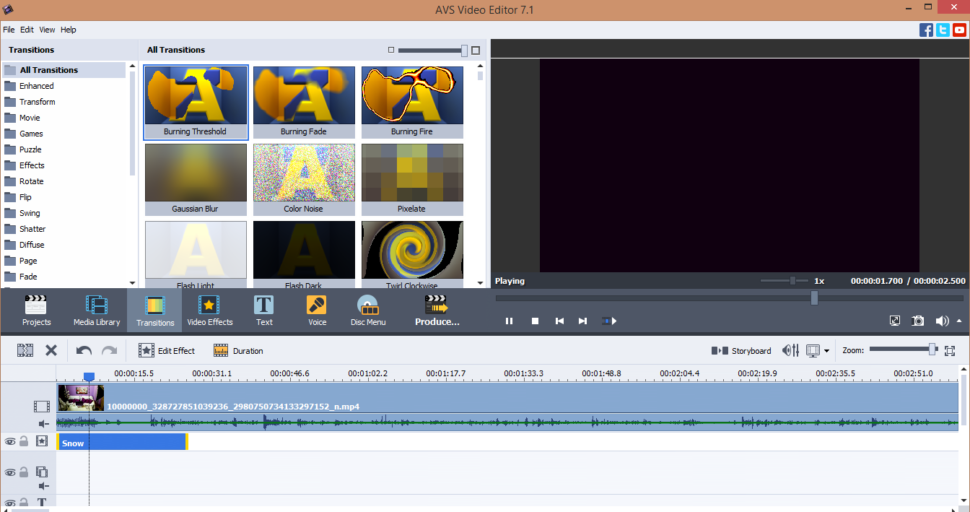Click the preview playback progress bar
Screen dimensions: 970x512
click(729, 298)
